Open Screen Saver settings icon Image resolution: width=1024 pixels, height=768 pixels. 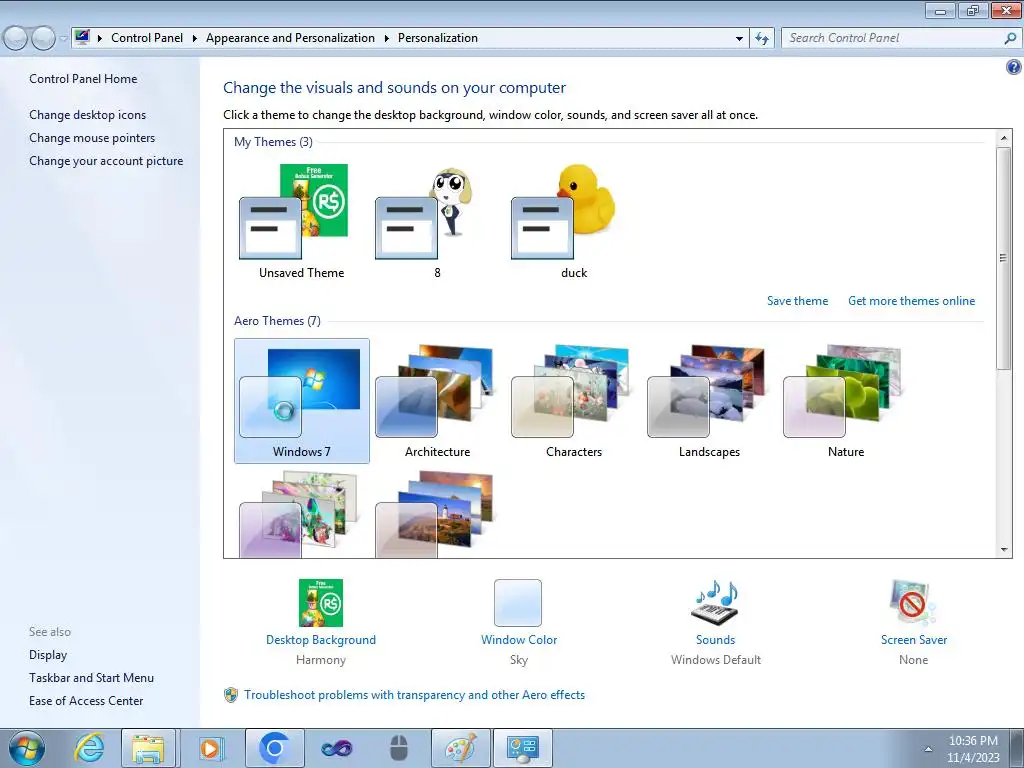click(x=913, y=602)
